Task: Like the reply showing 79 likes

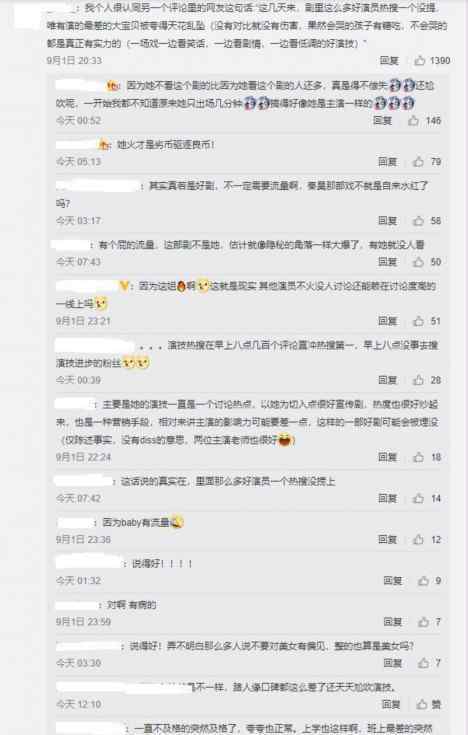Action: (418, 162)
